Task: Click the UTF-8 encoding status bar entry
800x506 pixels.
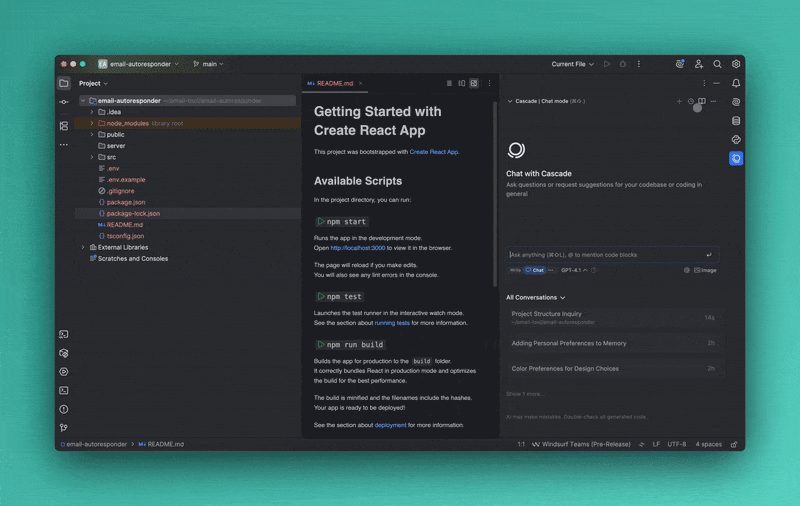Action: pyautogui.click(x=677, y=444)
